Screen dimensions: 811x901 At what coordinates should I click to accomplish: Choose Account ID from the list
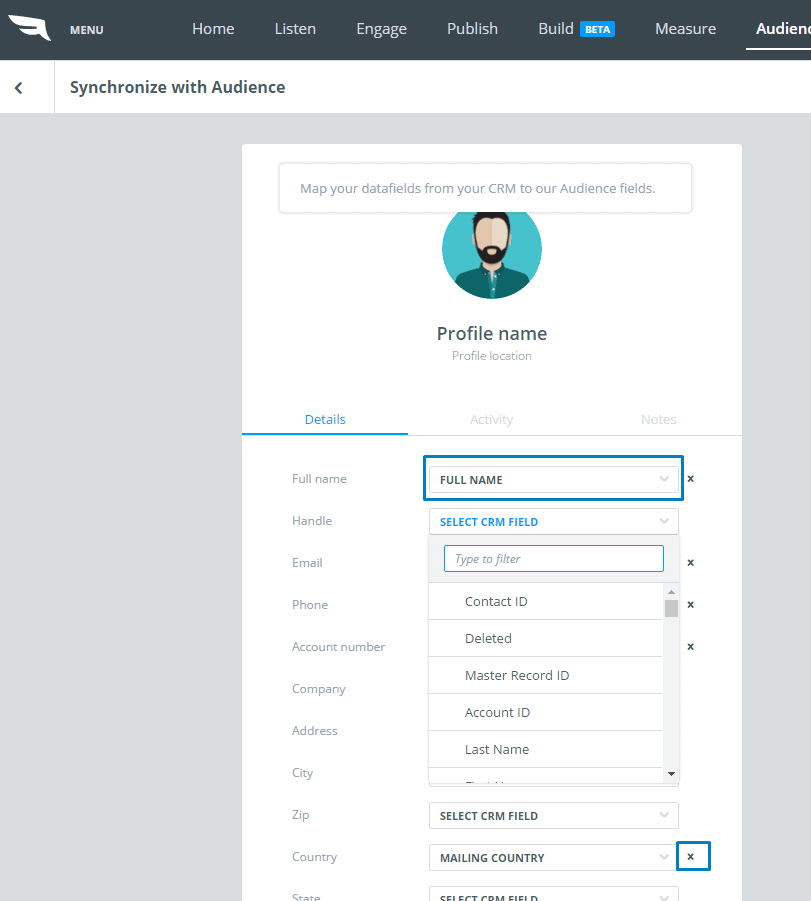(x=545, y=713)
